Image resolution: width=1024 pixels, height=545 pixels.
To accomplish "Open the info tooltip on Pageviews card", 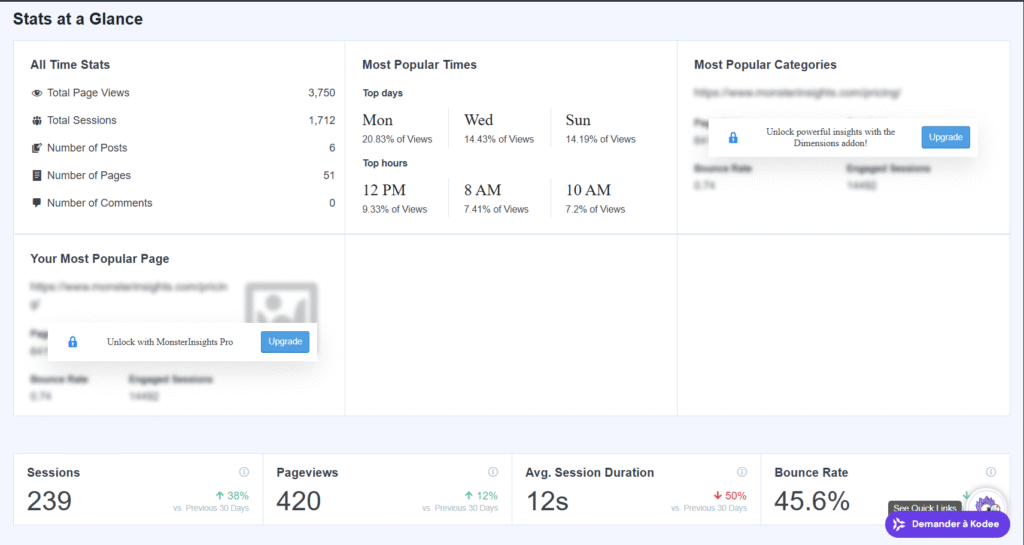I will pos(493,472).
